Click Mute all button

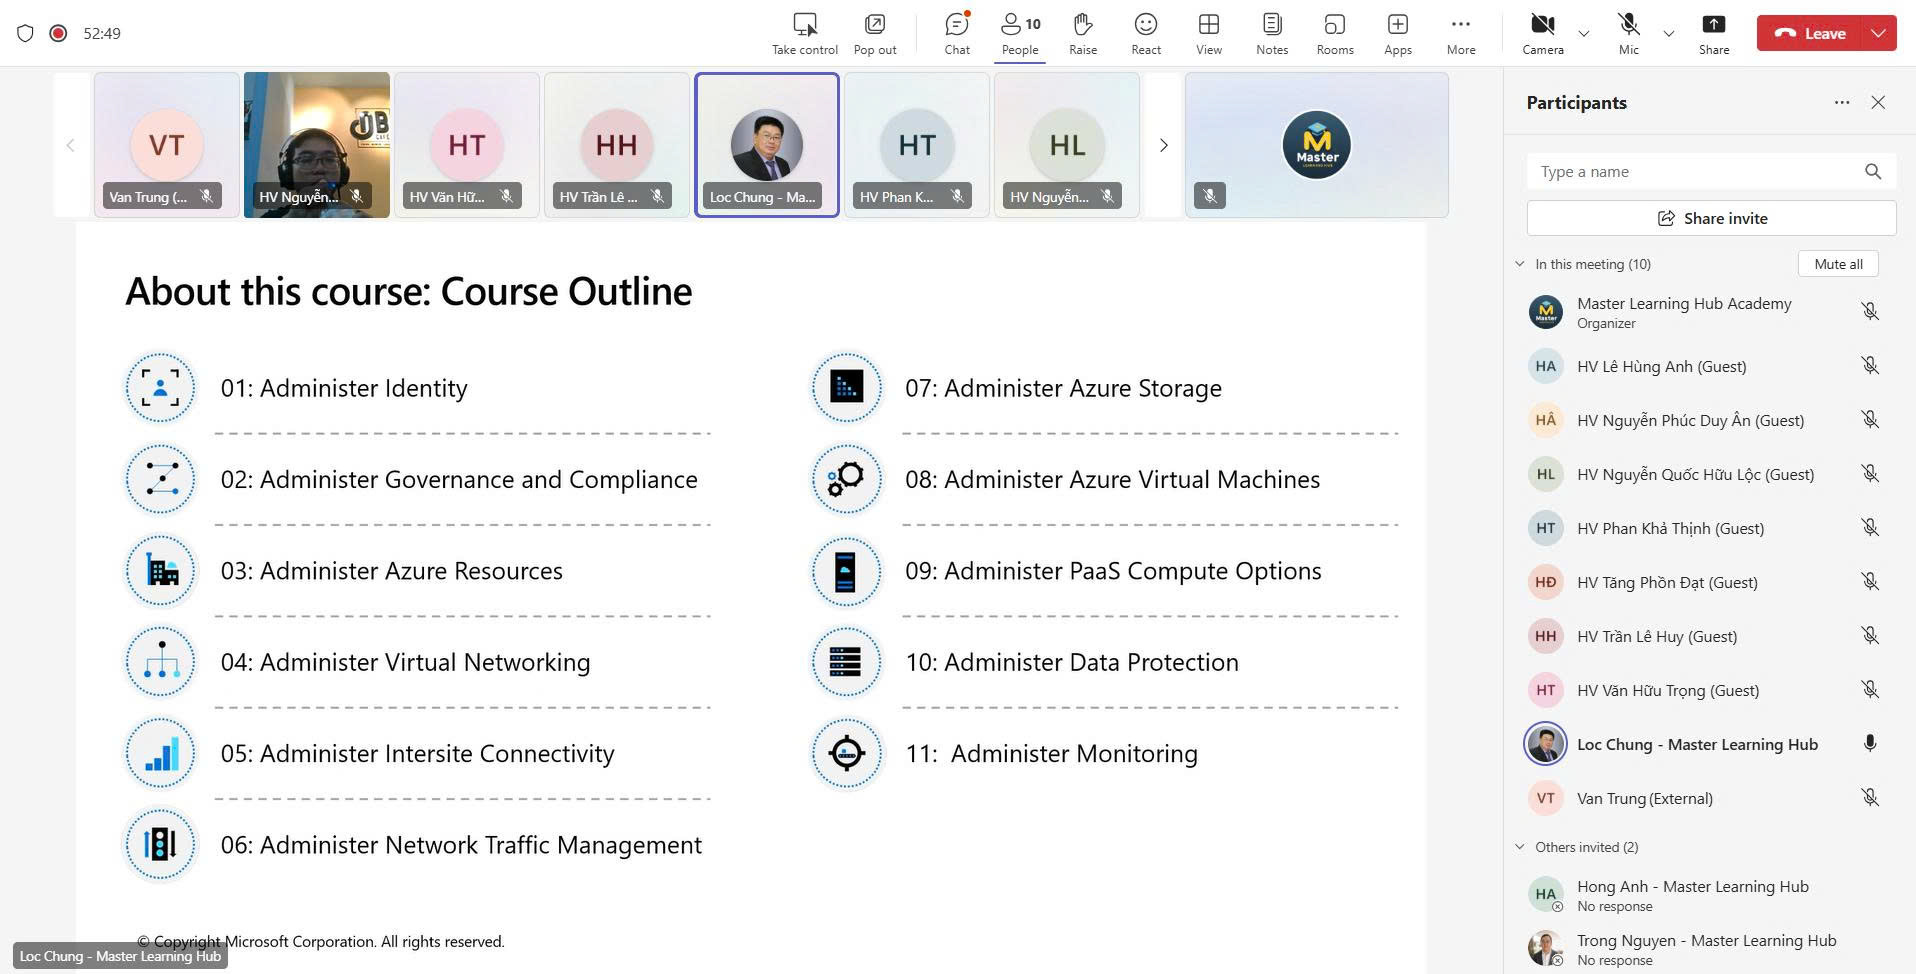(1838, 264)
